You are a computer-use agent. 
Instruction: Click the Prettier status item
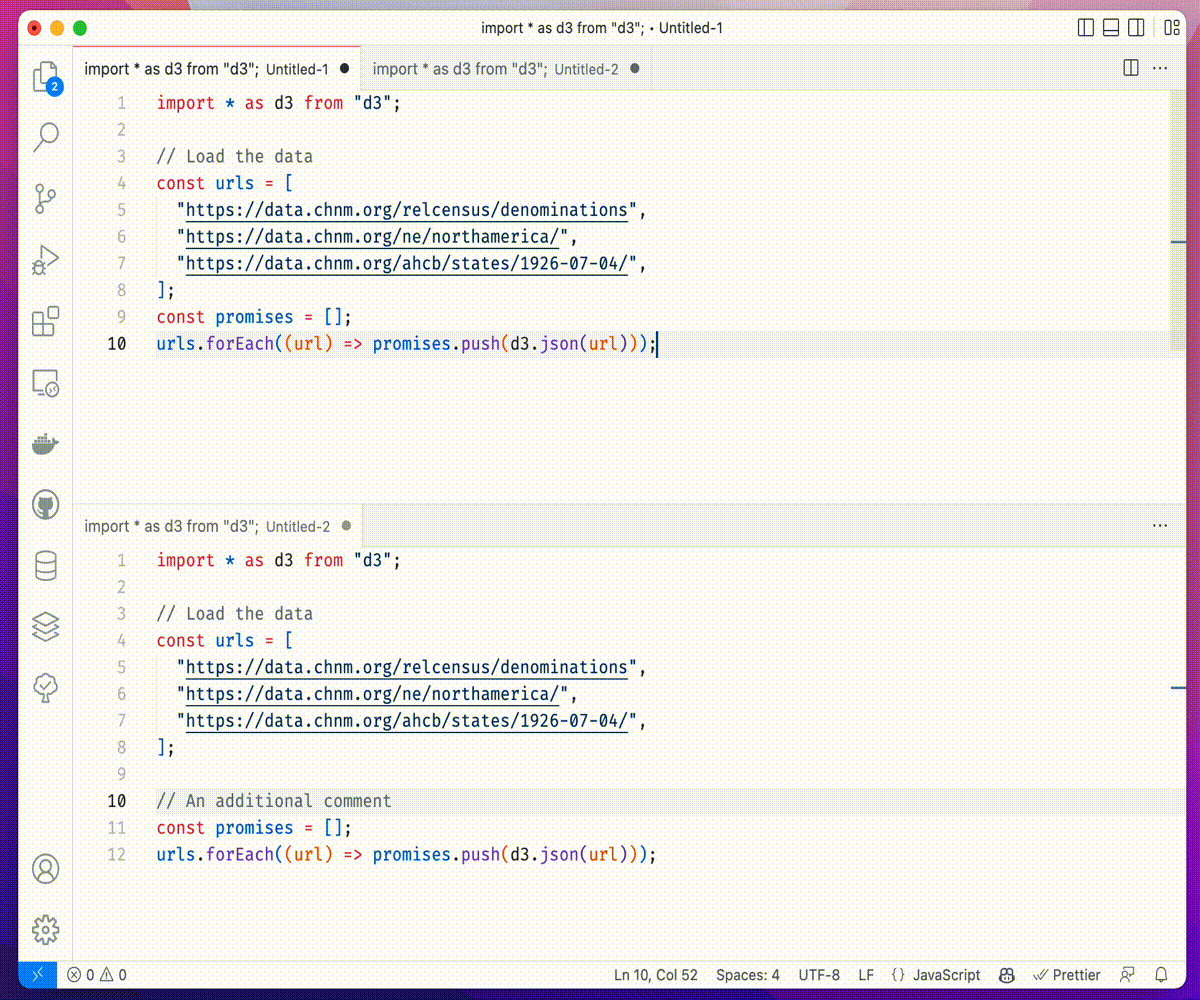pyautogui.click(x=1067, y=975)
